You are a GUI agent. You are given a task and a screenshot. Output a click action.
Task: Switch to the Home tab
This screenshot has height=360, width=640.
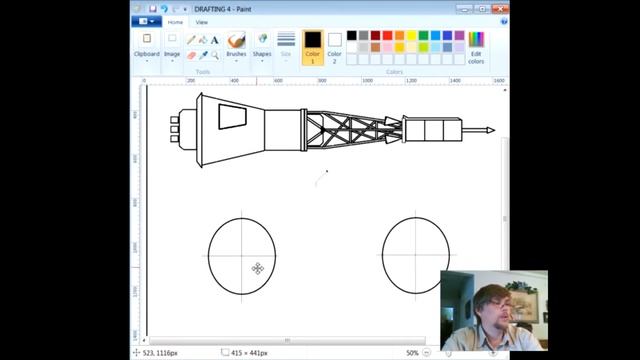point(175,22)
